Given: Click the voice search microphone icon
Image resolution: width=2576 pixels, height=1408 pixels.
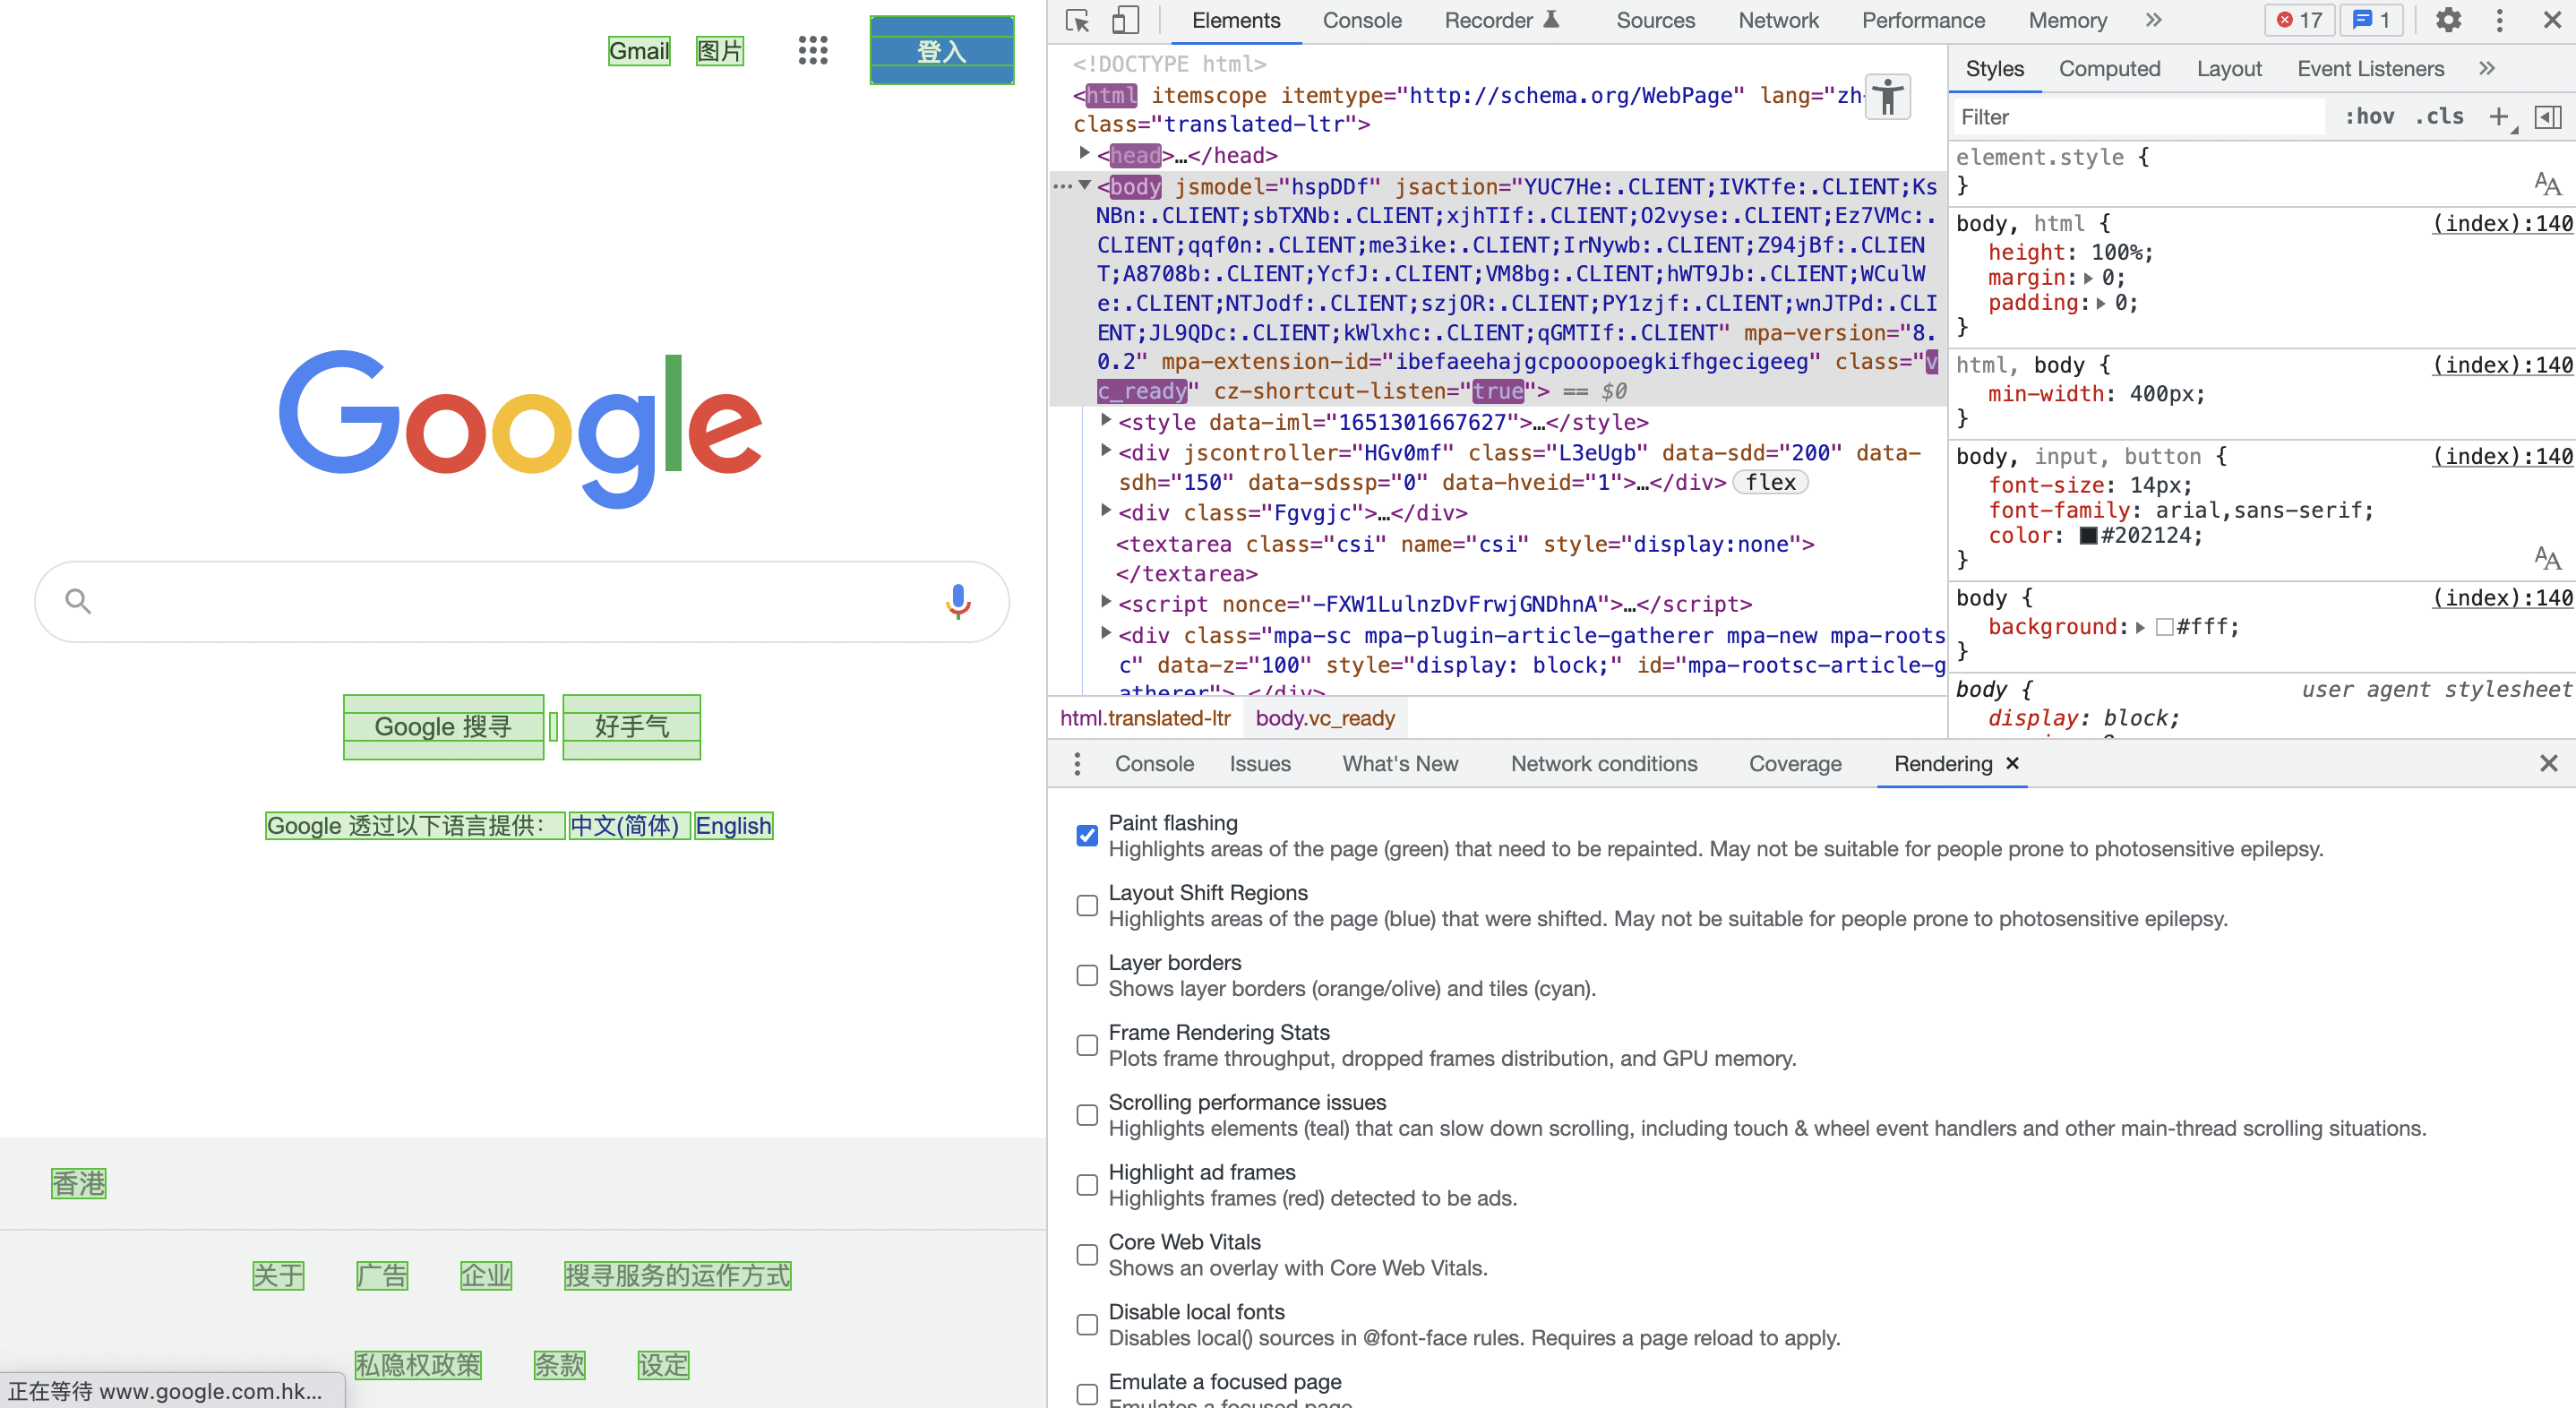Looking at the screenshot, I should click(x=957, y=601).
